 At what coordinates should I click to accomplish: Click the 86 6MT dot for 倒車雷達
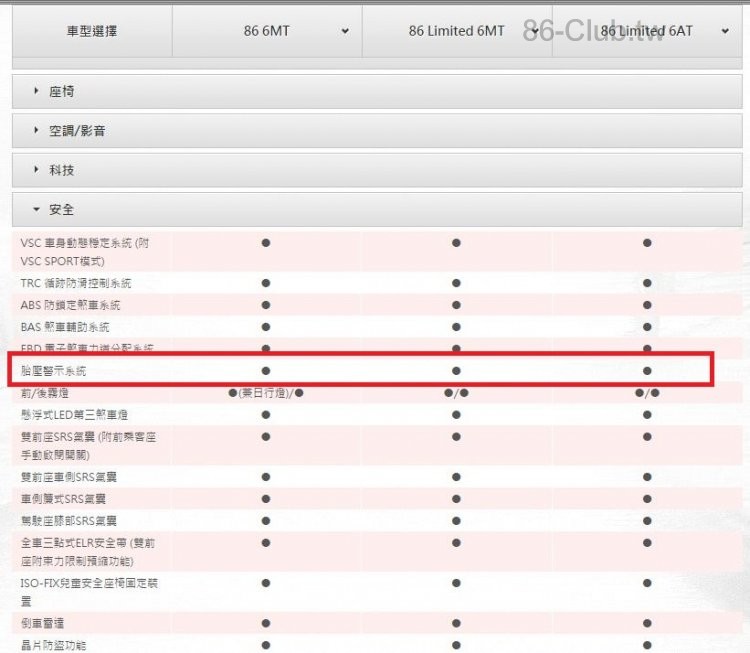[x=266, y=623]
